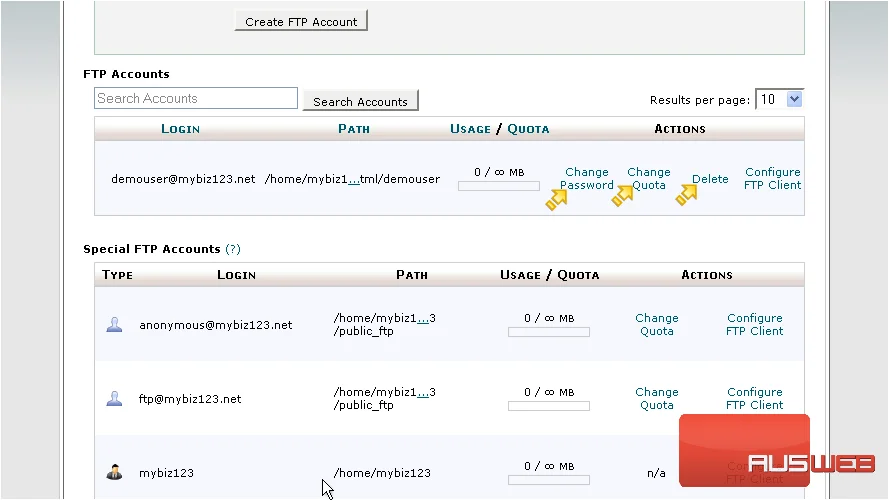Click the ftp@mybiz123.net user icon
Viewport: 889px width, 500px height.
point(115,399)
